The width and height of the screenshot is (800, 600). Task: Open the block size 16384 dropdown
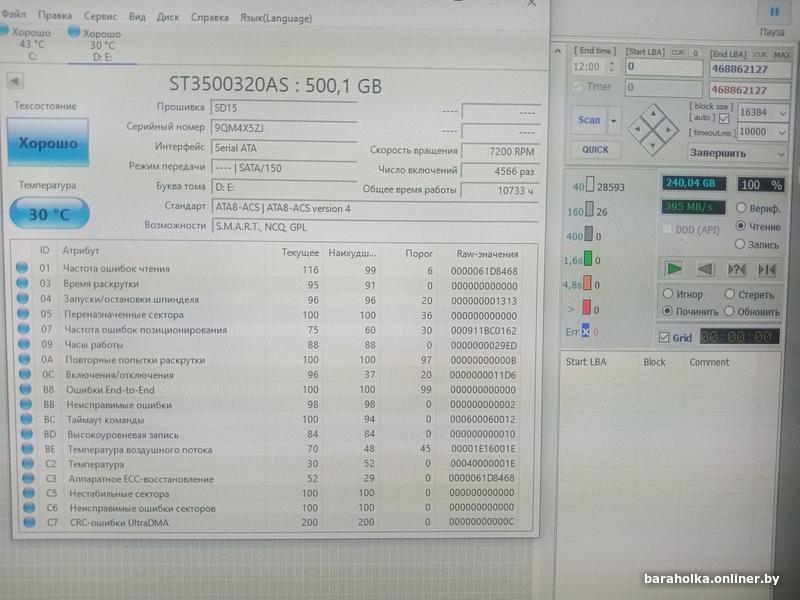click(782, 113)
